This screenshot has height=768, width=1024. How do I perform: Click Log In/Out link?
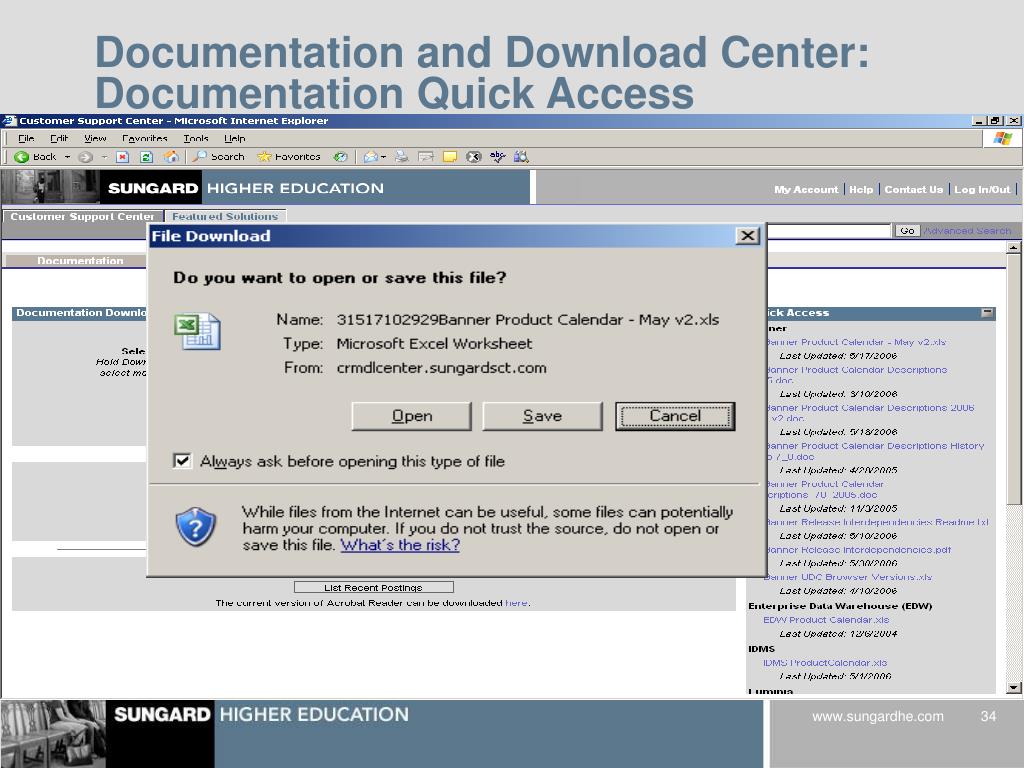(982, 189)
